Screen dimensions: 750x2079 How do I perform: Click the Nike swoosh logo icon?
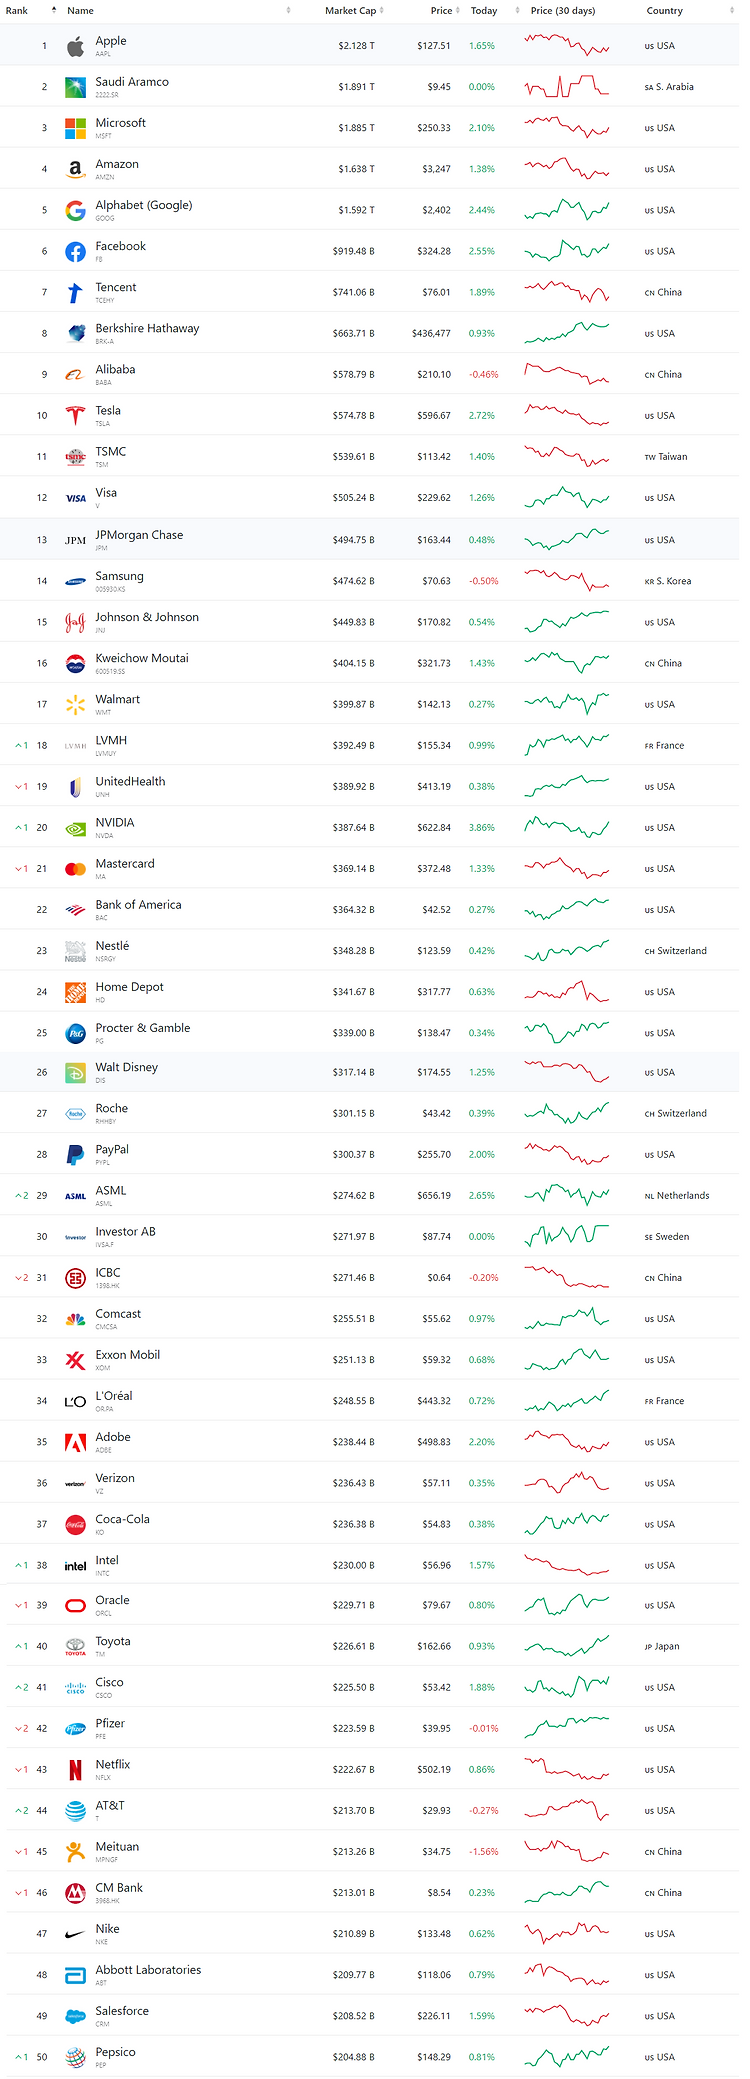coord(75,1934)
